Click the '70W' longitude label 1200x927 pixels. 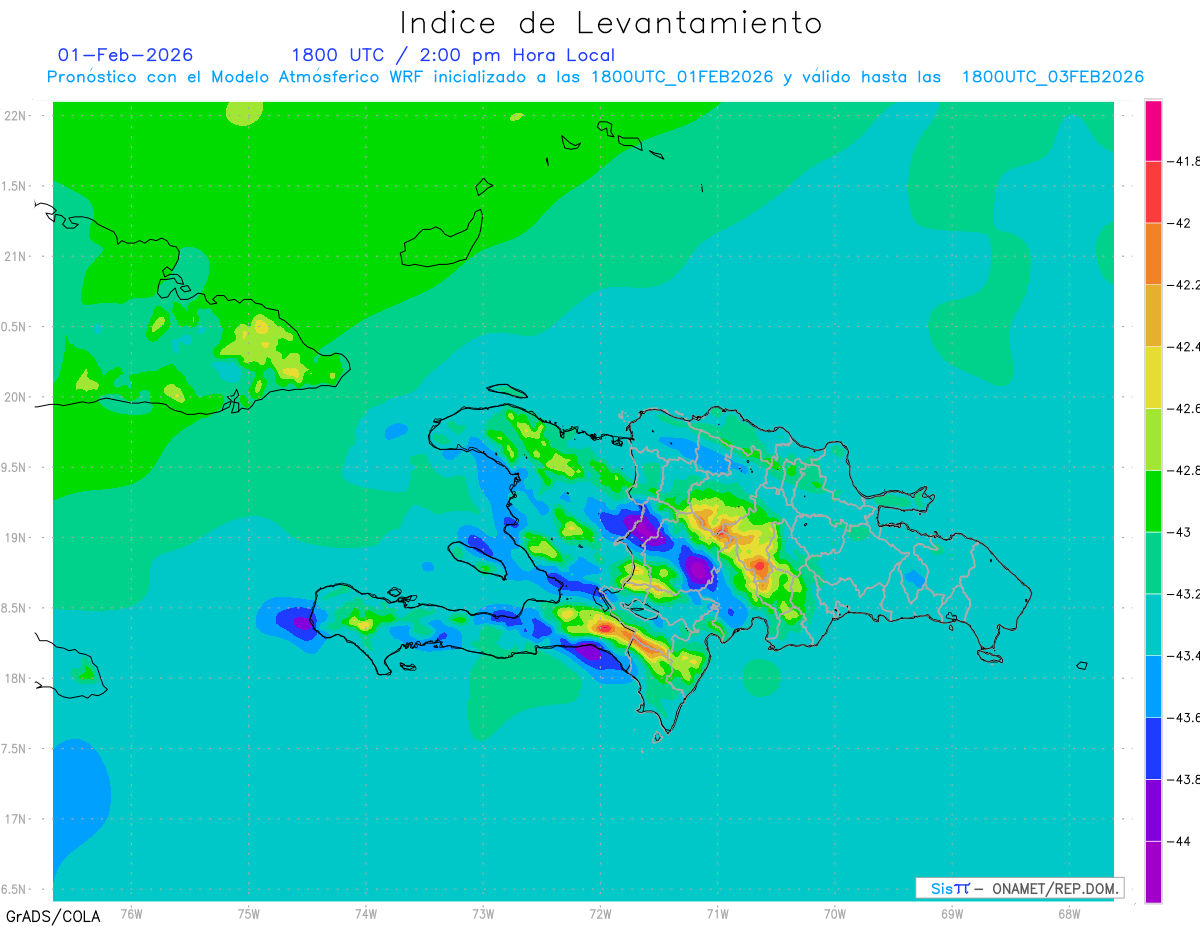pos(835,913)
